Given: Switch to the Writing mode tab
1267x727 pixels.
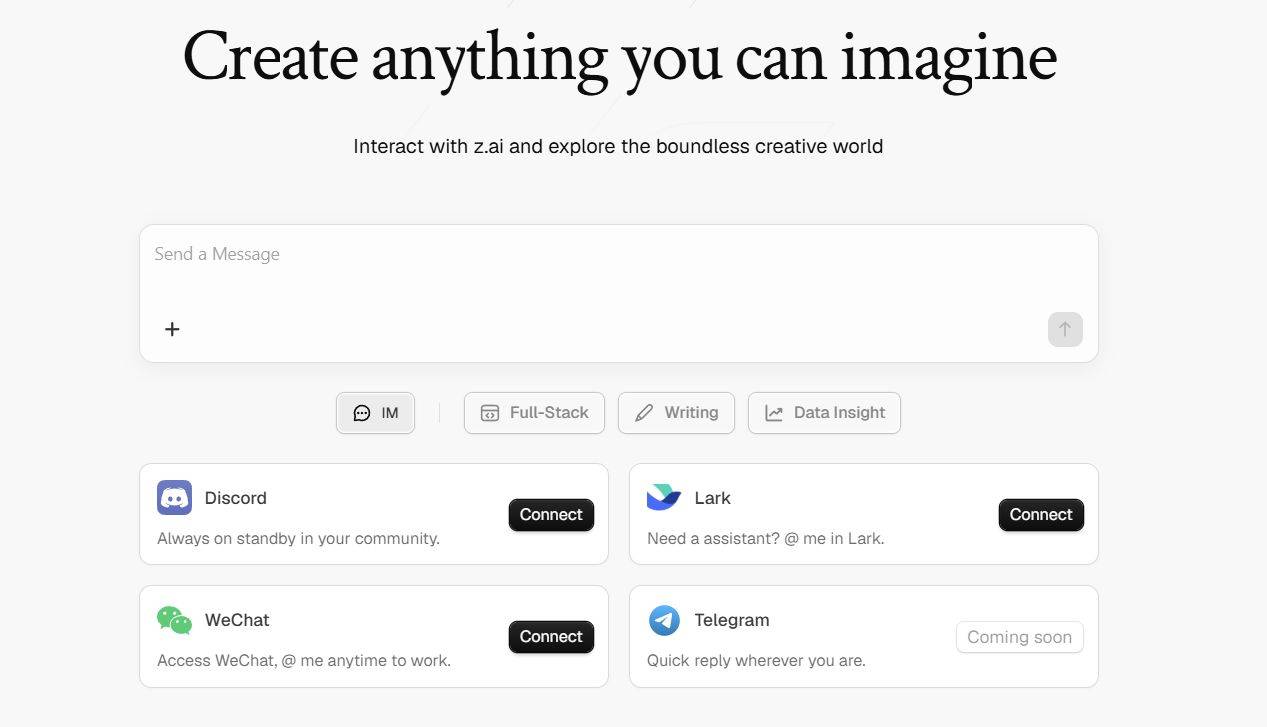Looking at the screenshot, I should coord(676,413).
